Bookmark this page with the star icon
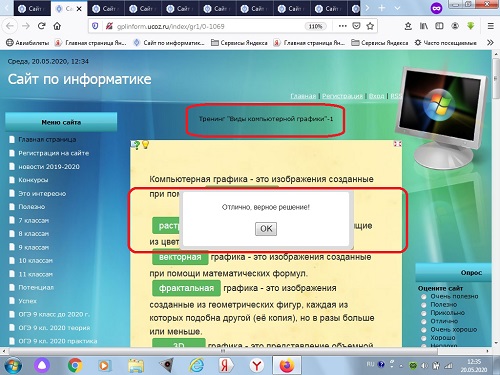500x375 pixels. coord(370,26)
